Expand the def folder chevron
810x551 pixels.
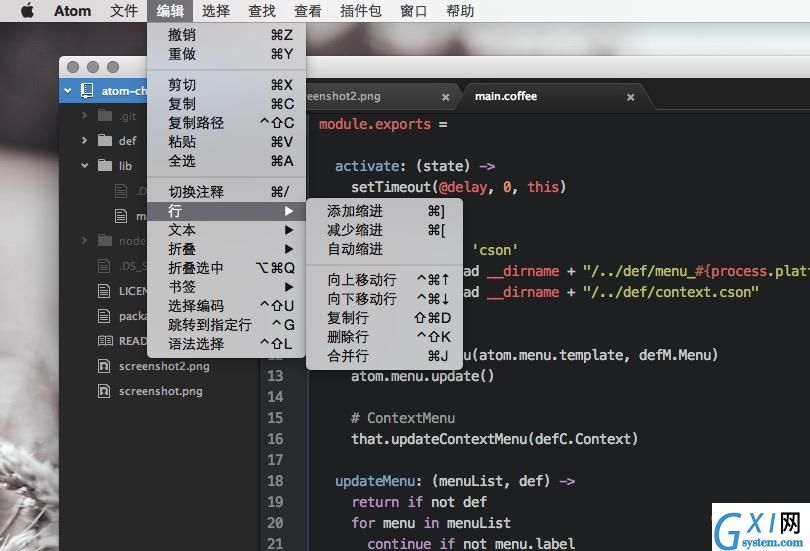[84, 140]
